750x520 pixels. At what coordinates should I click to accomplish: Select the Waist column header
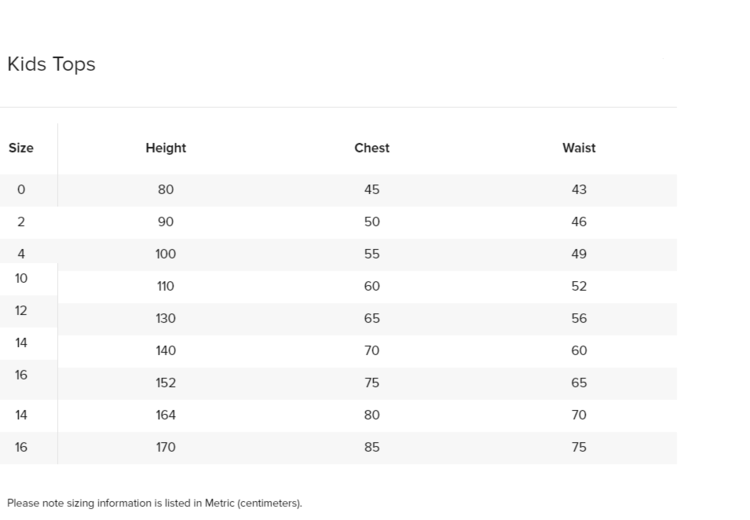click(579, 148)
